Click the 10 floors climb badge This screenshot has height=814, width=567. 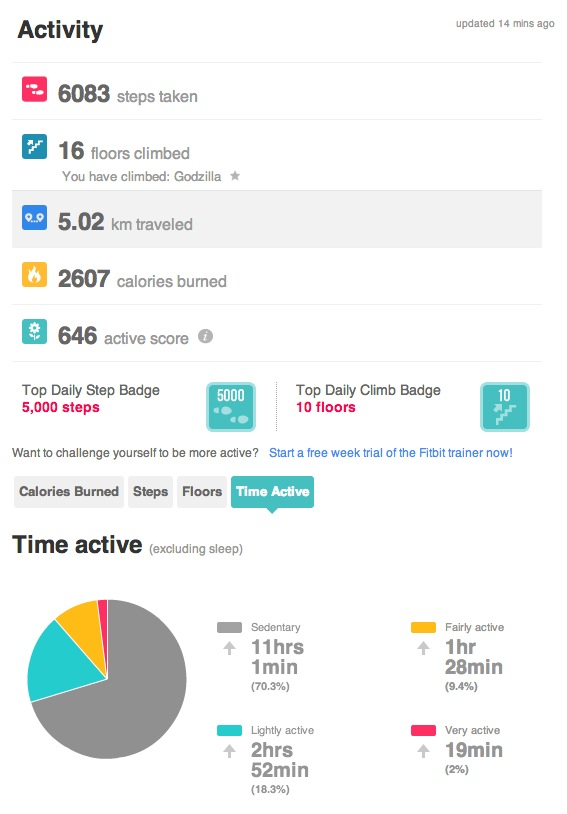(x=505, y=406)
